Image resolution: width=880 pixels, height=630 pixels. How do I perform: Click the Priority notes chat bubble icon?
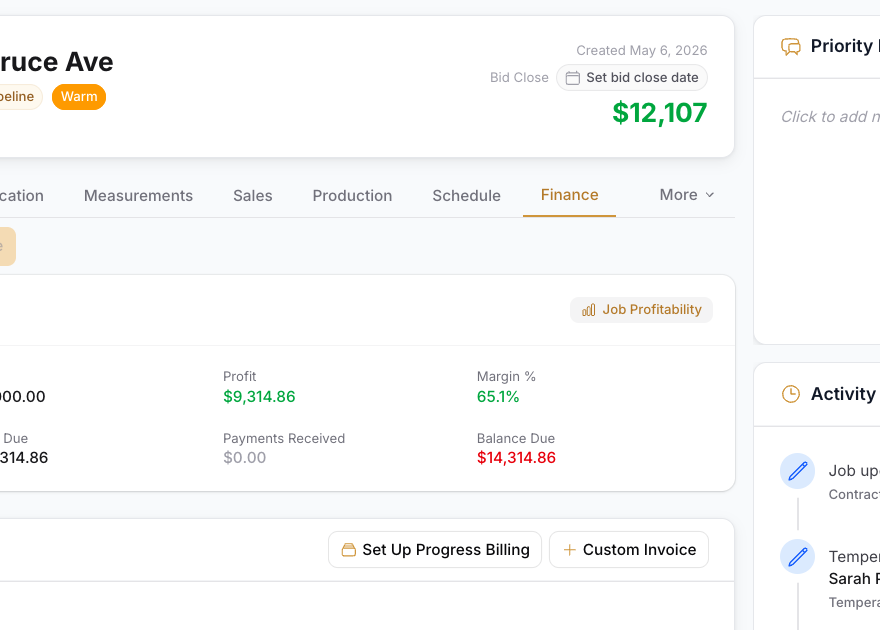[x=791, y=47]
